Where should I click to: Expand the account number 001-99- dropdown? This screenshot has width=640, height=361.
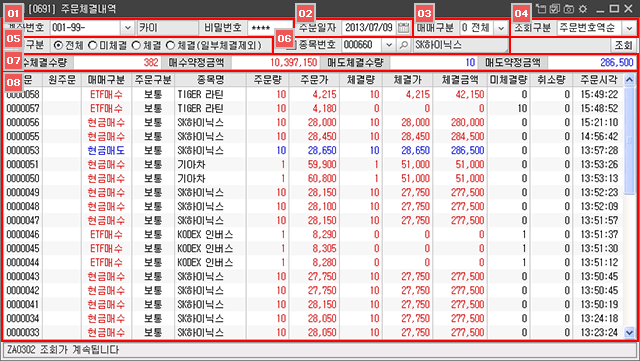coord(127,28)
